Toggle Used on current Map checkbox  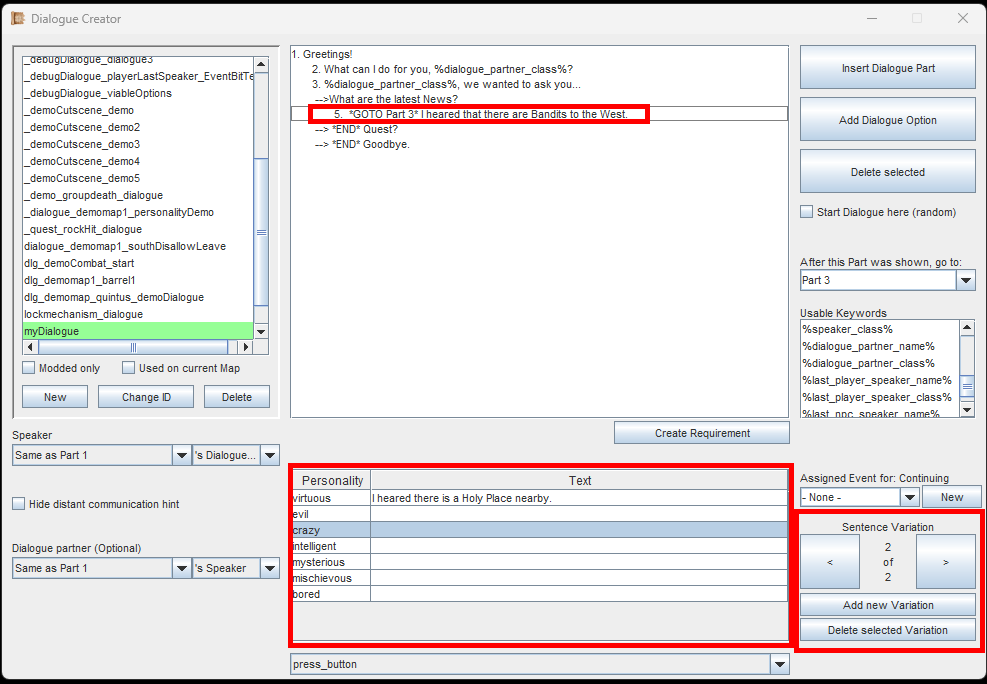click(129, 368)
